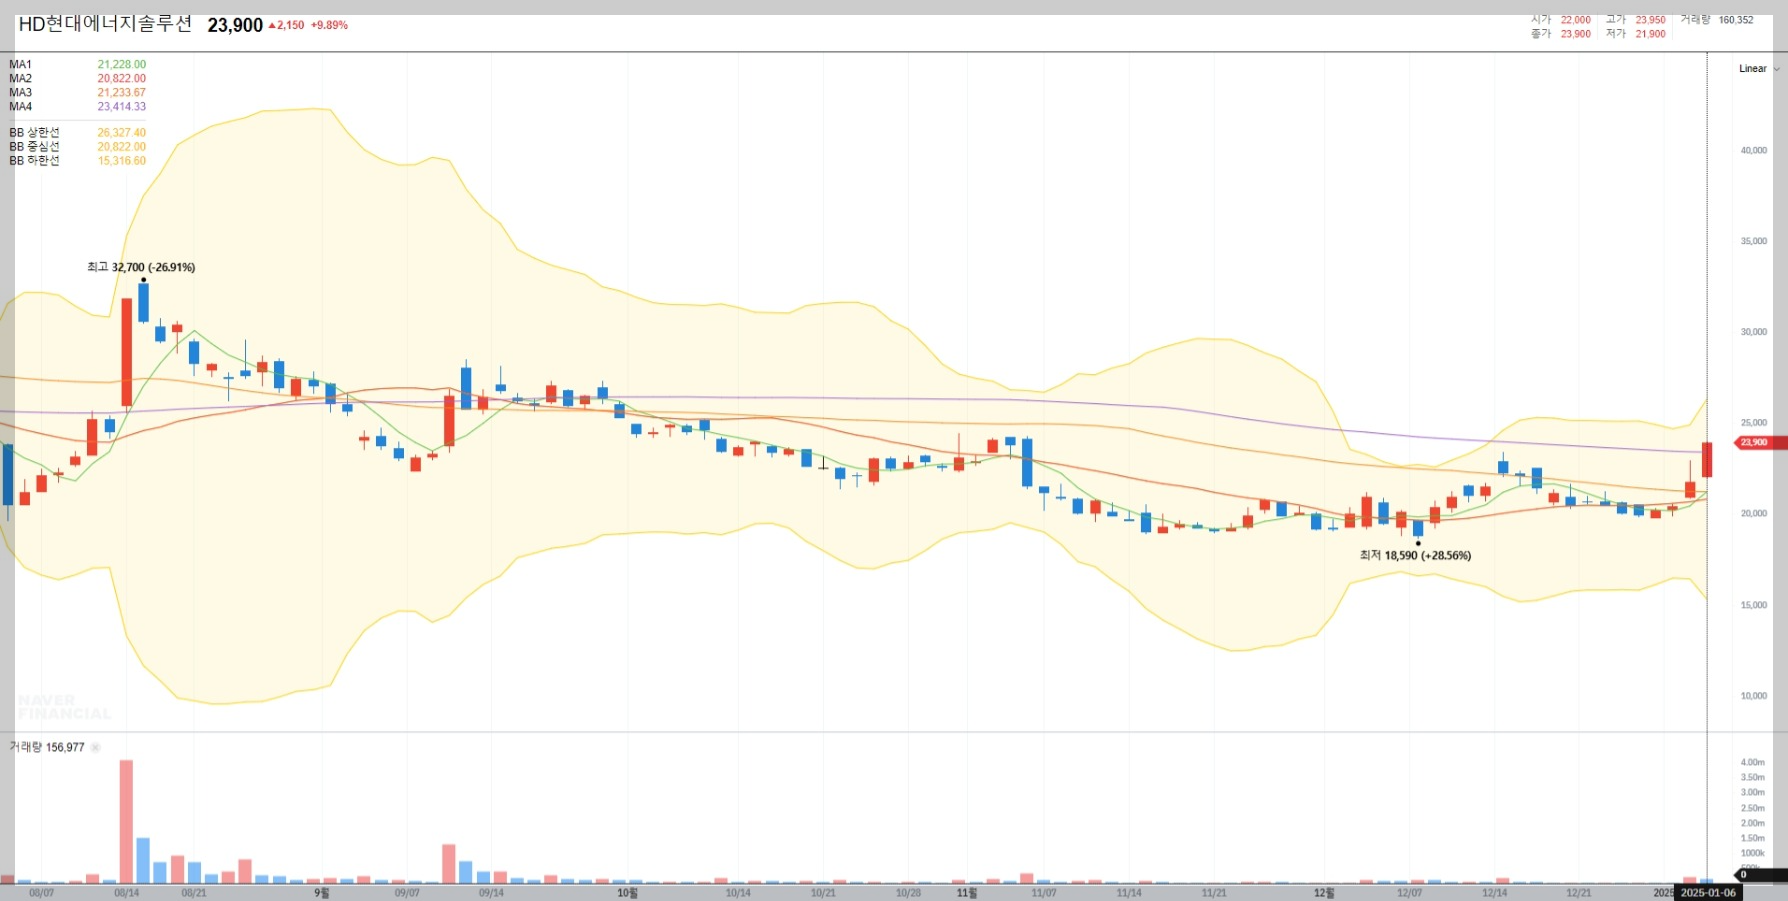Image resolution: width=1788 pixels, height=901 pixels.
Task: Click the MA4 value 23,414.33
Action: click(122, 107)
